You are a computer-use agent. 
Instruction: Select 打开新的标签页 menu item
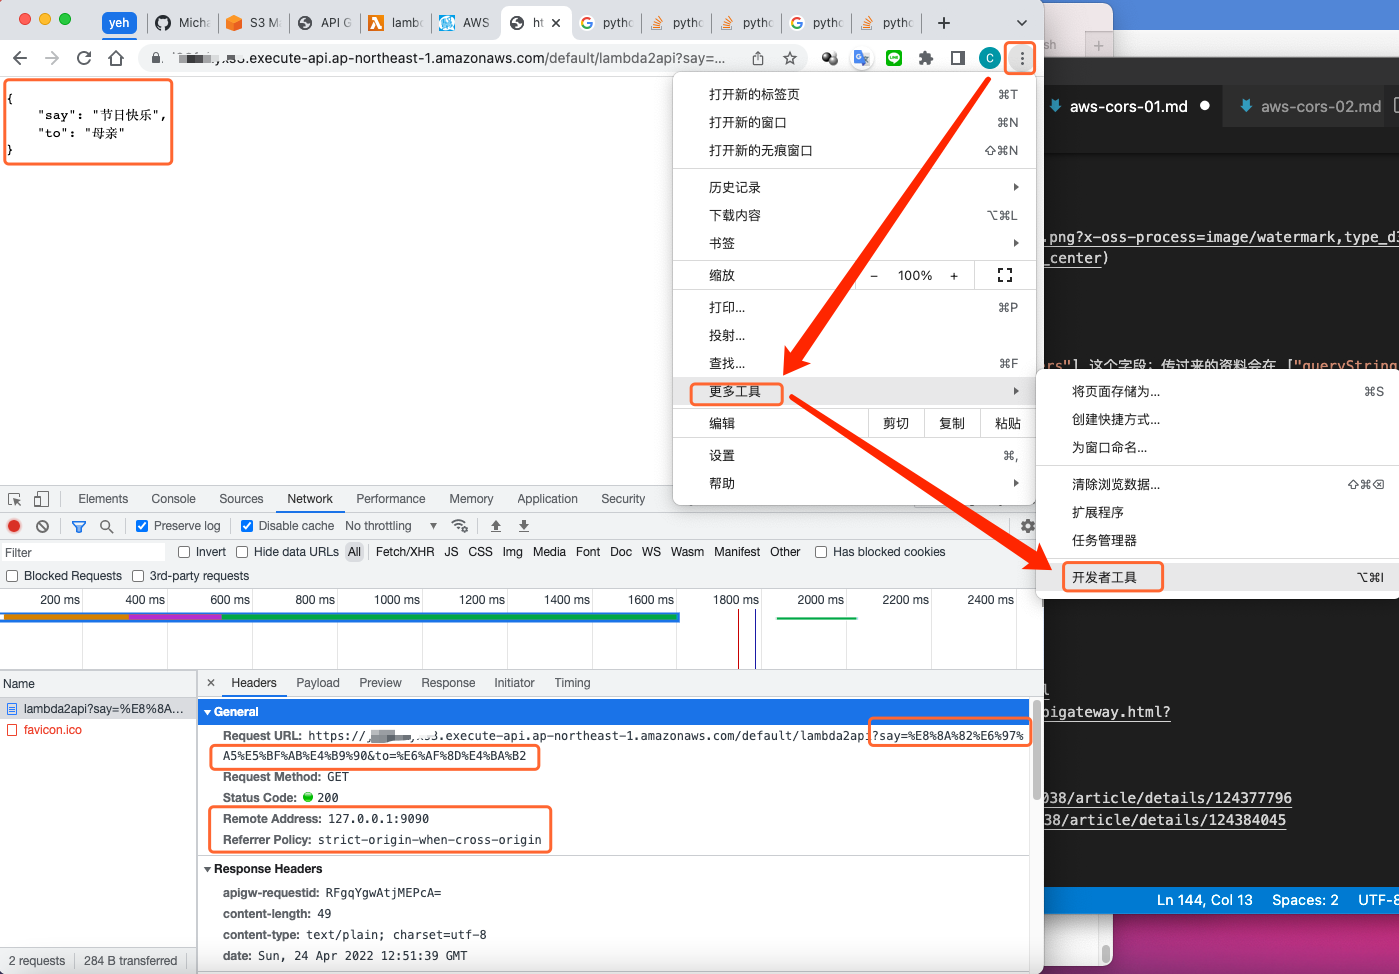(x=854, y=94)
